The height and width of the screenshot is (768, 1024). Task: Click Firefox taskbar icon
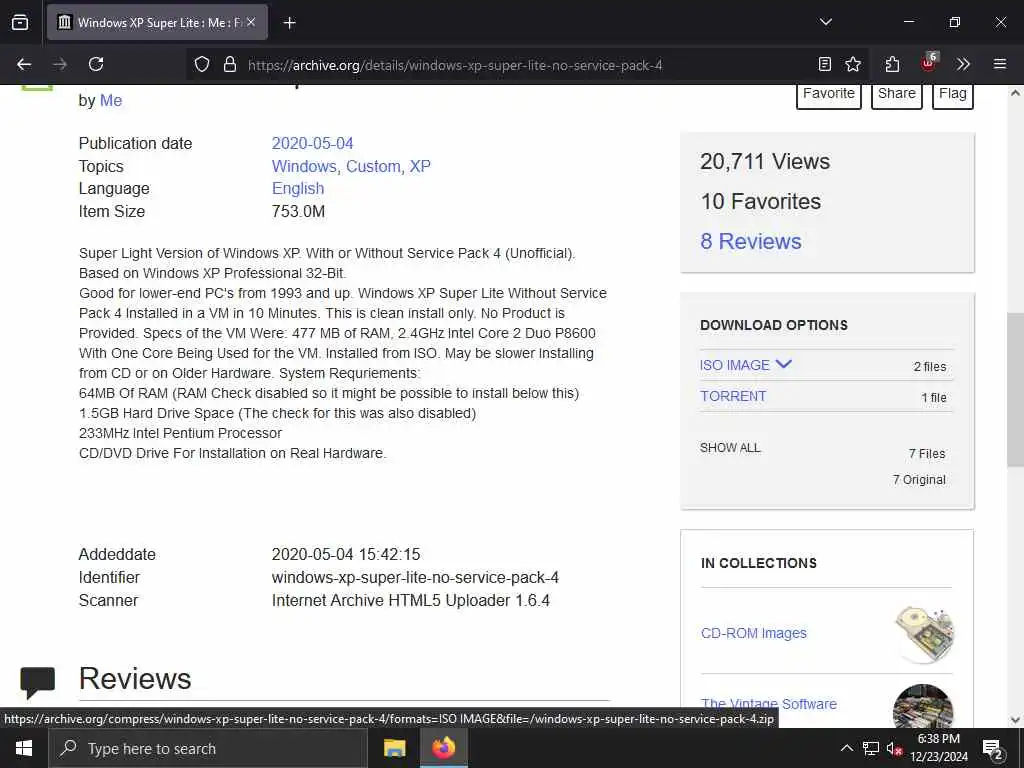click(x=443, y=748)
